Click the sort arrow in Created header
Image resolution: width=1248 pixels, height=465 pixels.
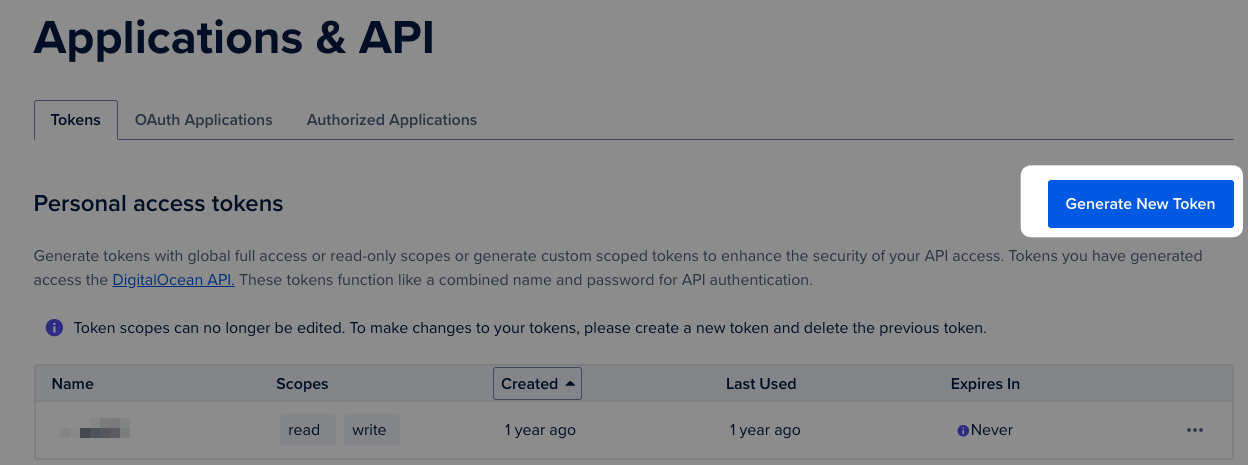[x=570, y=384]
